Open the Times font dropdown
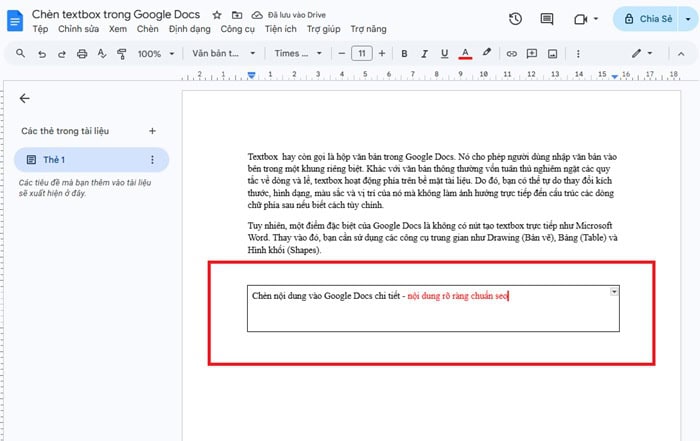The image size is (700, 441). tap(298, 54)
